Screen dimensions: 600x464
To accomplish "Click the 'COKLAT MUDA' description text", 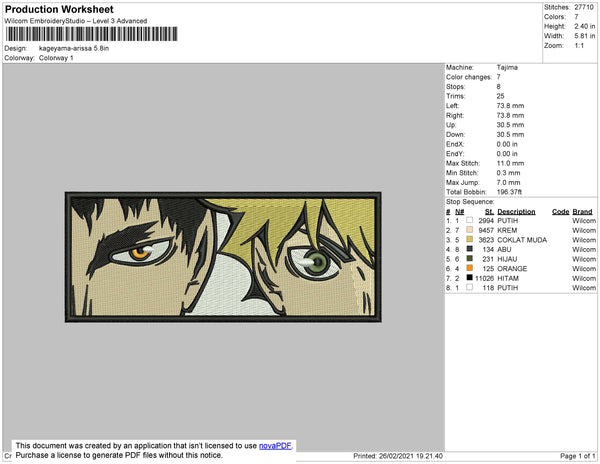I will click(x=522, y=240).
